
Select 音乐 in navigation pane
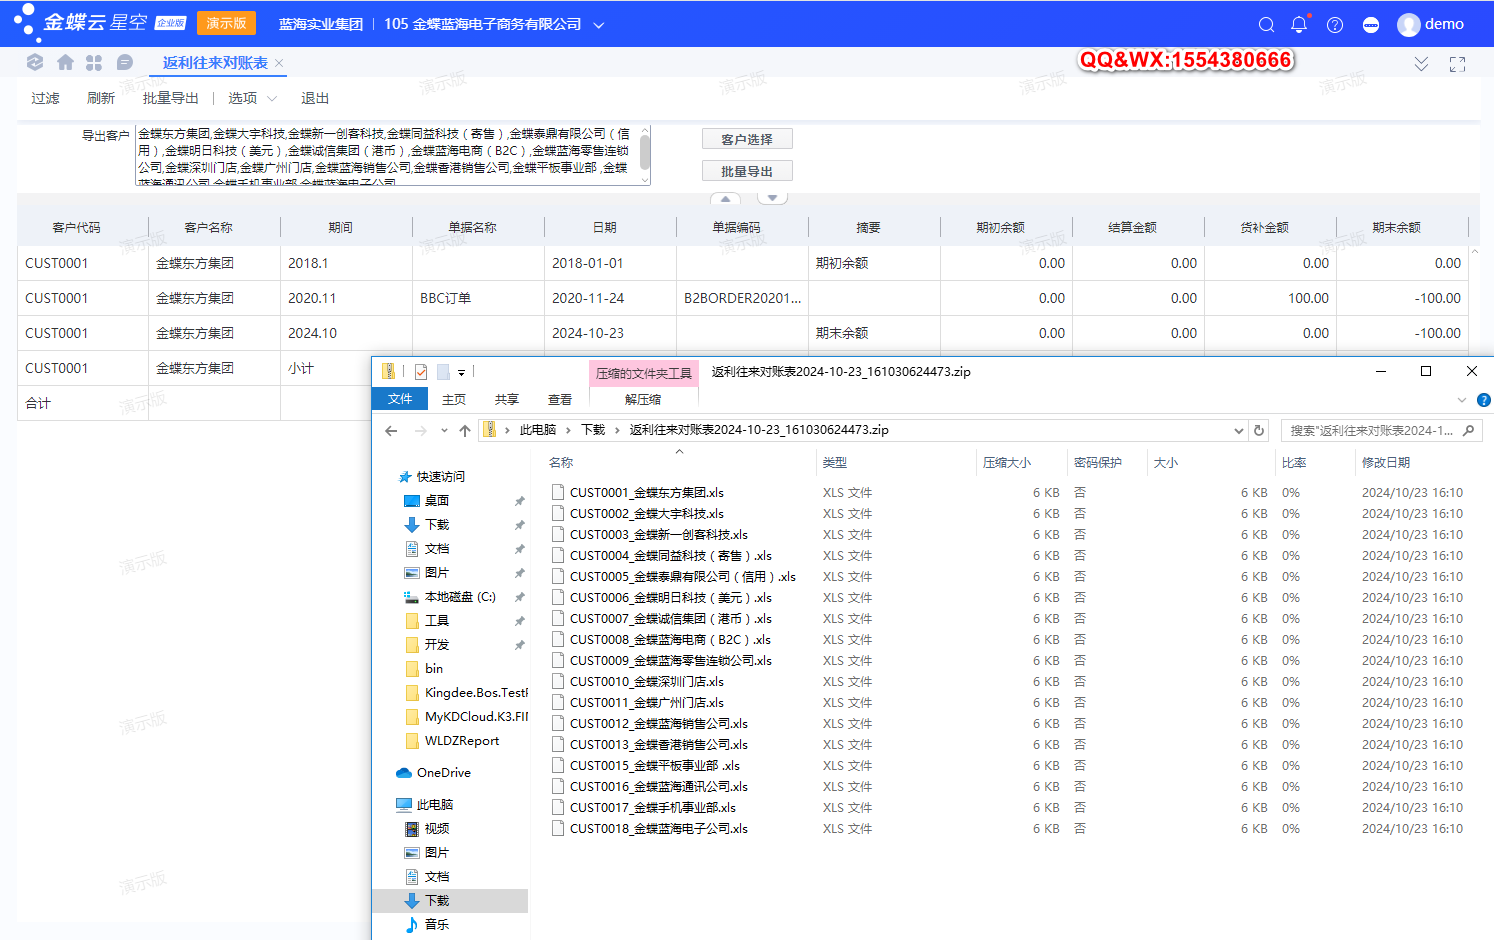pyautogui.click(x=437, y=925)
